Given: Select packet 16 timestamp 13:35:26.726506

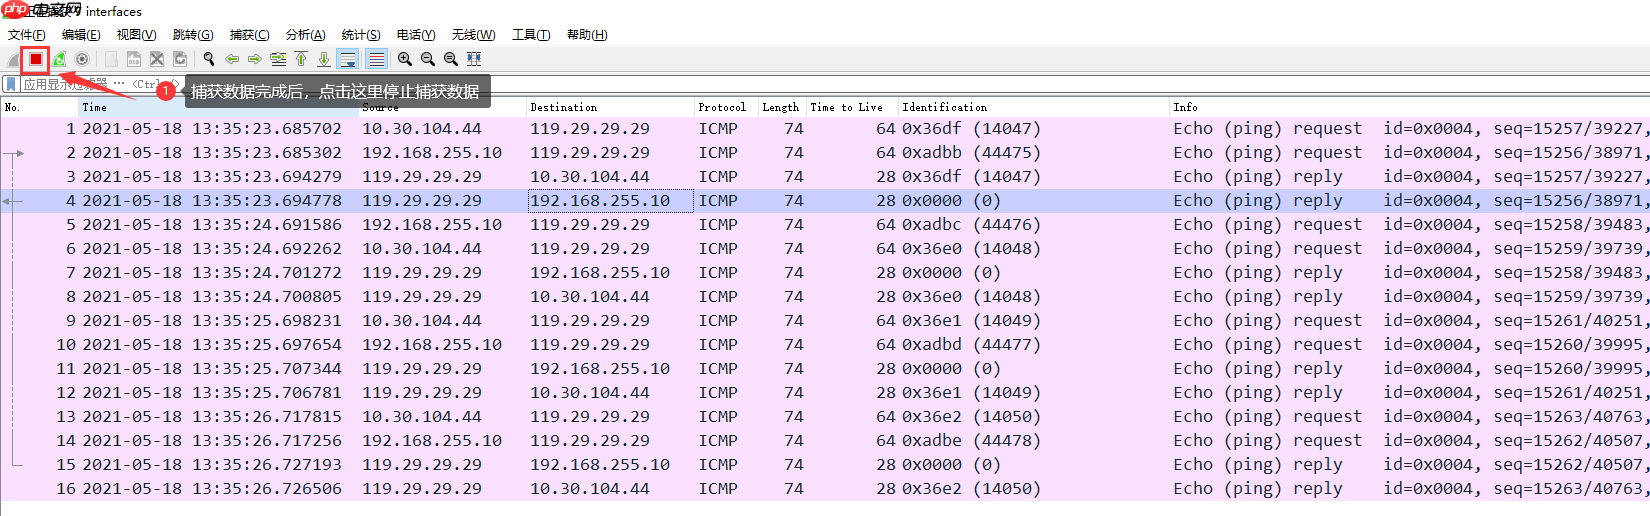Looking at the screenshot, I should point(212,489).
